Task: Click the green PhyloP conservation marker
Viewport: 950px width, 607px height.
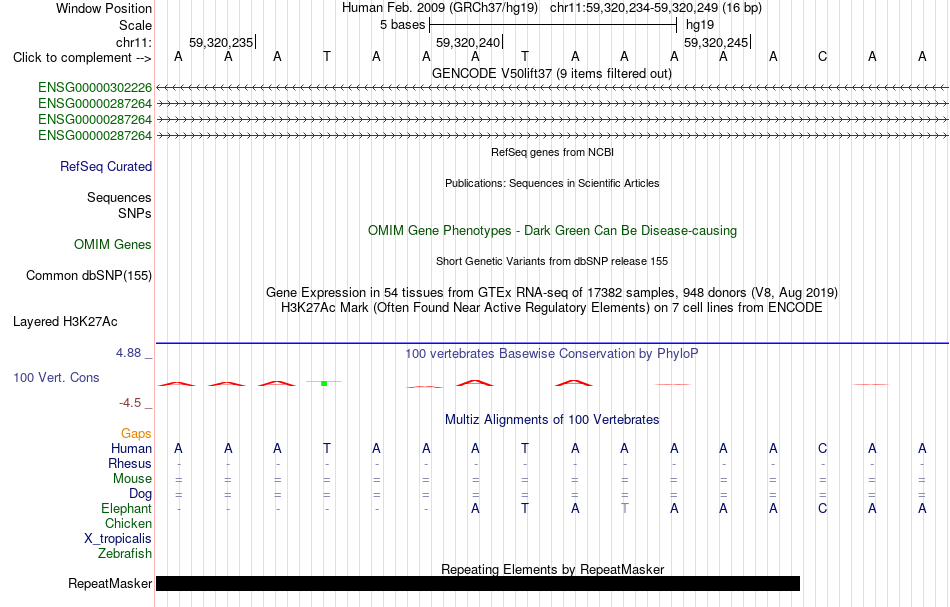Action: click(x=324, y=383)
